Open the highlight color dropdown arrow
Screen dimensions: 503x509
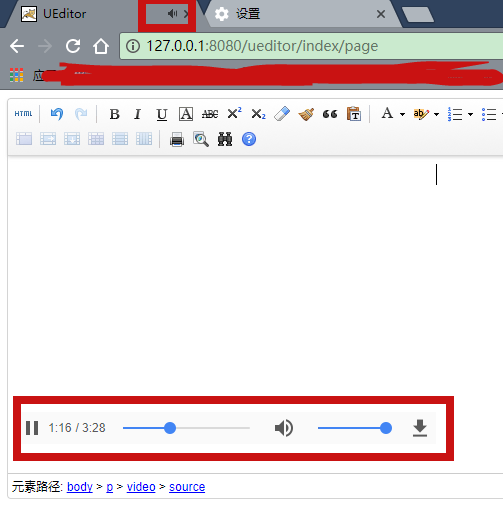(436, 114)
